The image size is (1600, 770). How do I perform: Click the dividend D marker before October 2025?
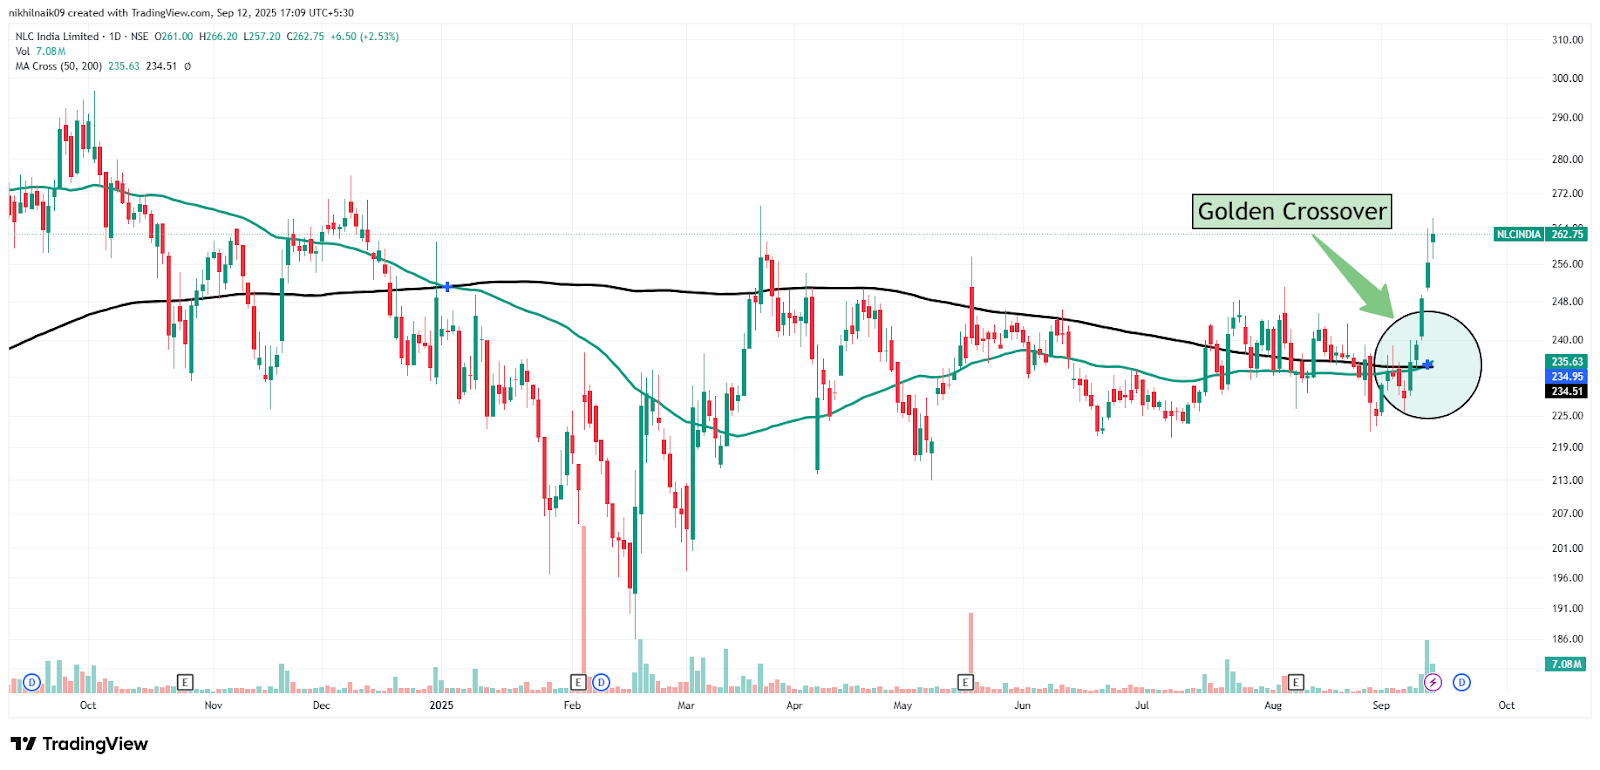(1462, 682)
